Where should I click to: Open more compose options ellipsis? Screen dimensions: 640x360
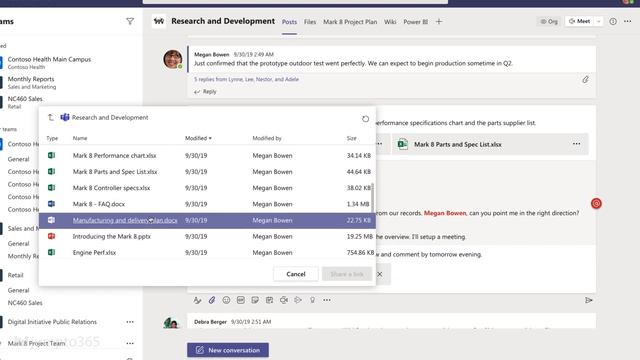click(x=327, y=300)
